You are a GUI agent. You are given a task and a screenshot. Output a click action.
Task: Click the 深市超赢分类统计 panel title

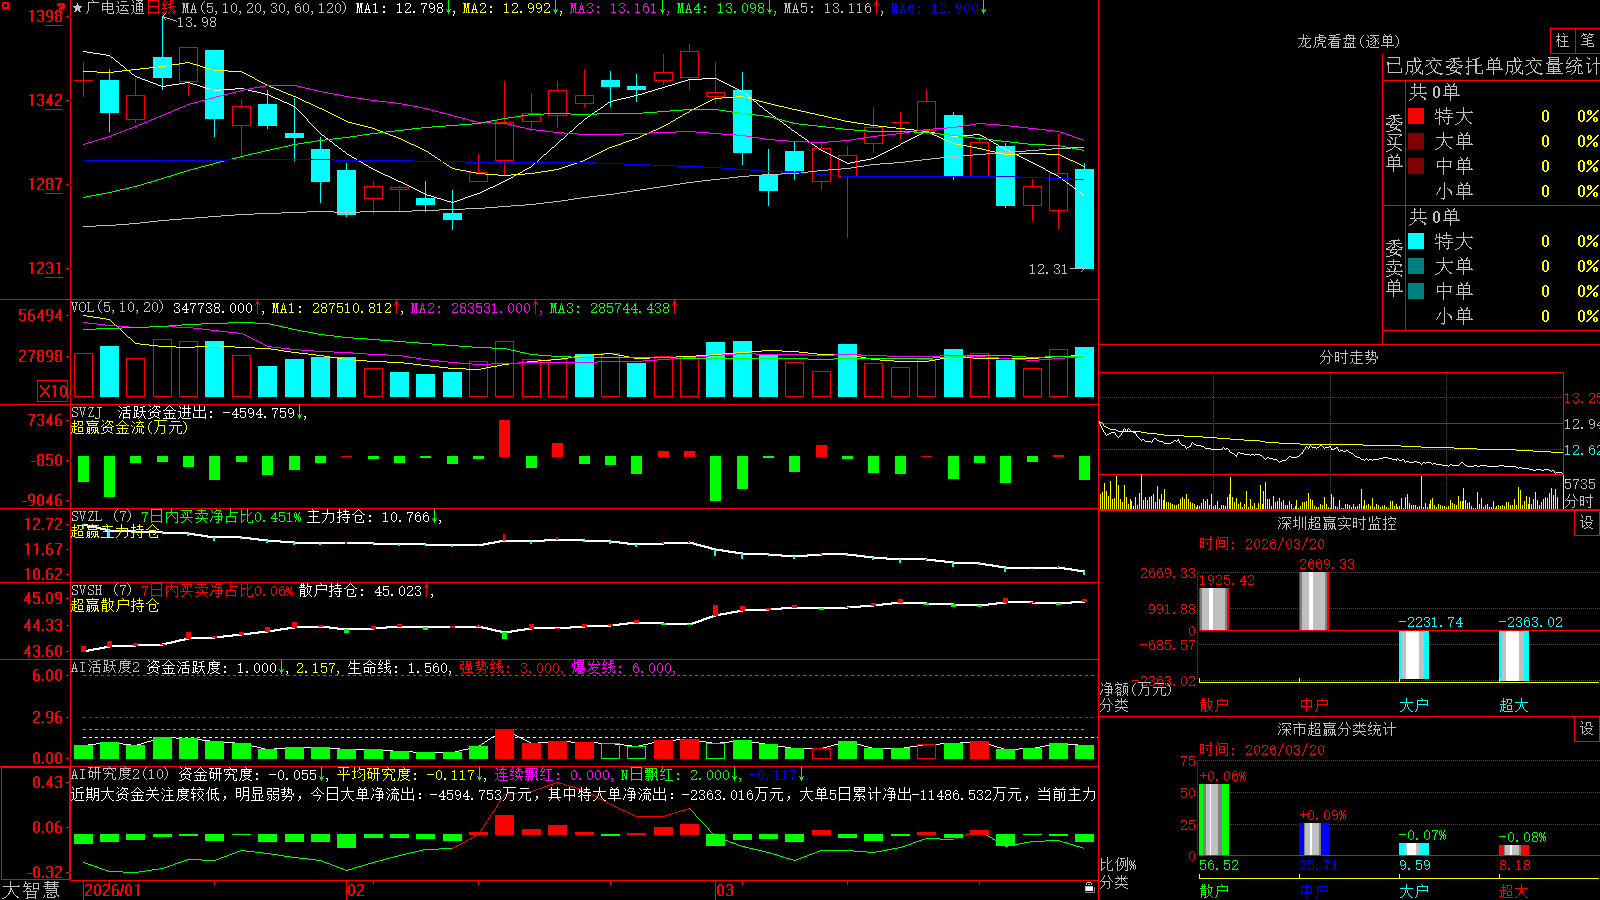pos(1337,729)
